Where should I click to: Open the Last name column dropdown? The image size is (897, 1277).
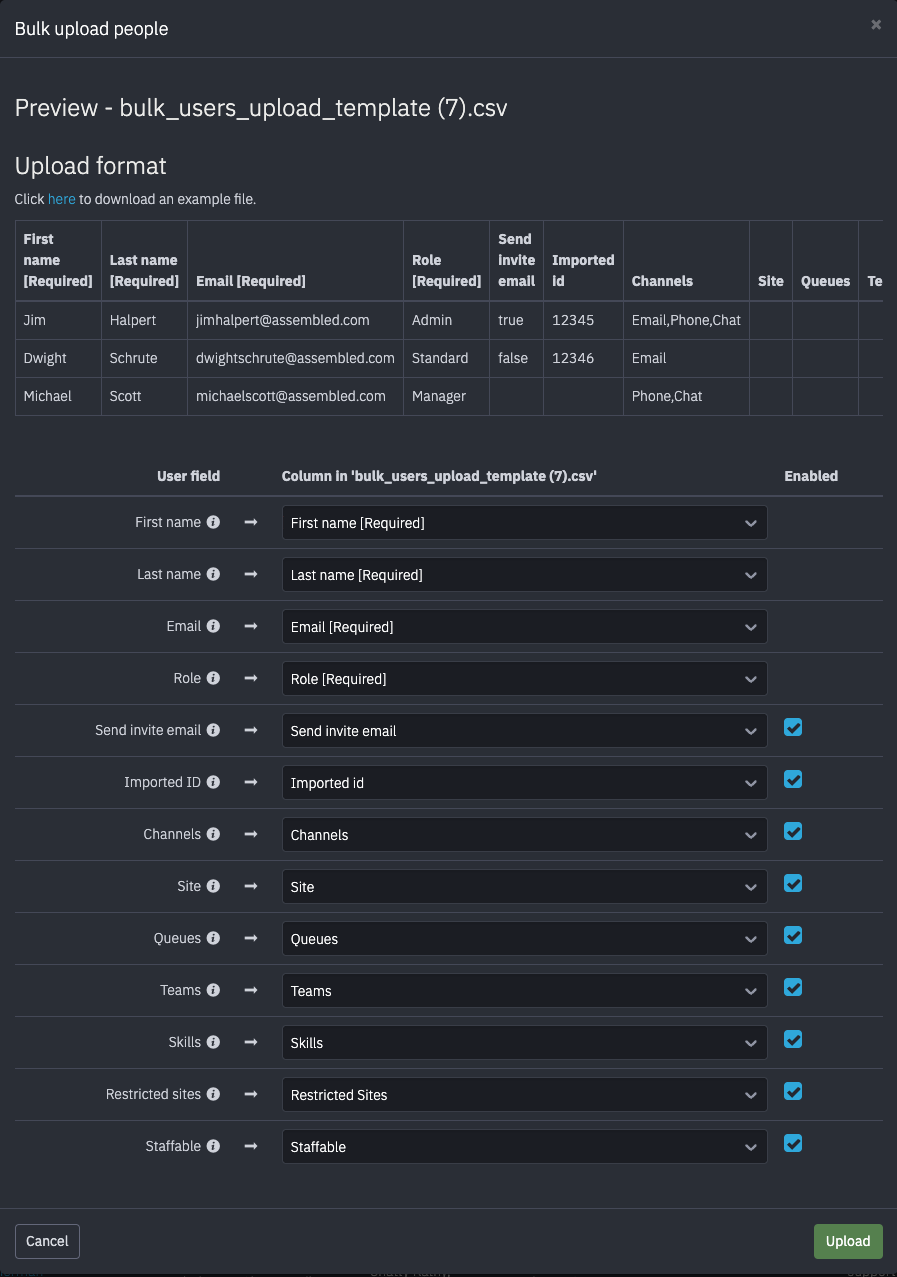click(525, 575)
